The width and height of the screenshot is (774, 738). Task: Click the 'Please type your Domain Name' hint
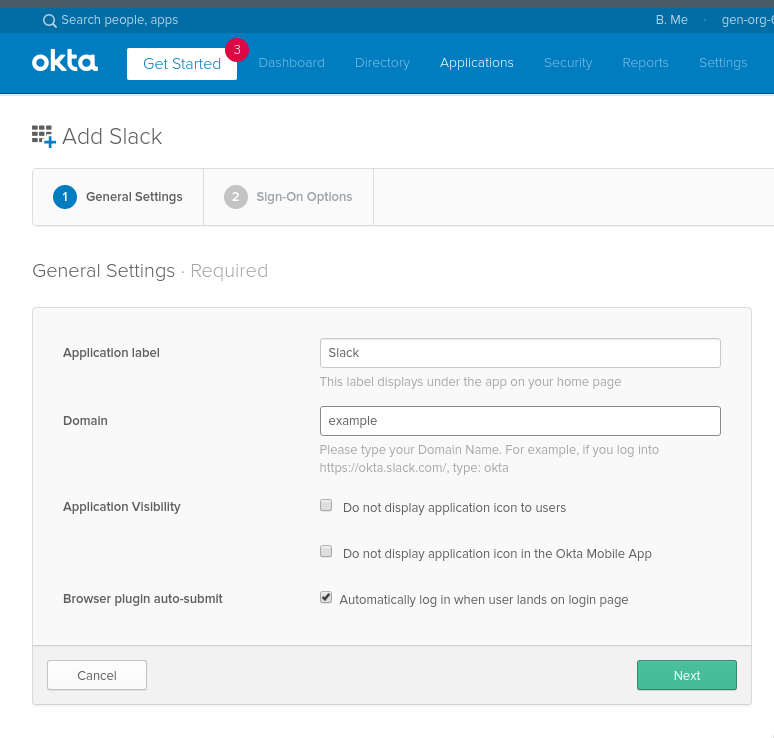[489, 459]
